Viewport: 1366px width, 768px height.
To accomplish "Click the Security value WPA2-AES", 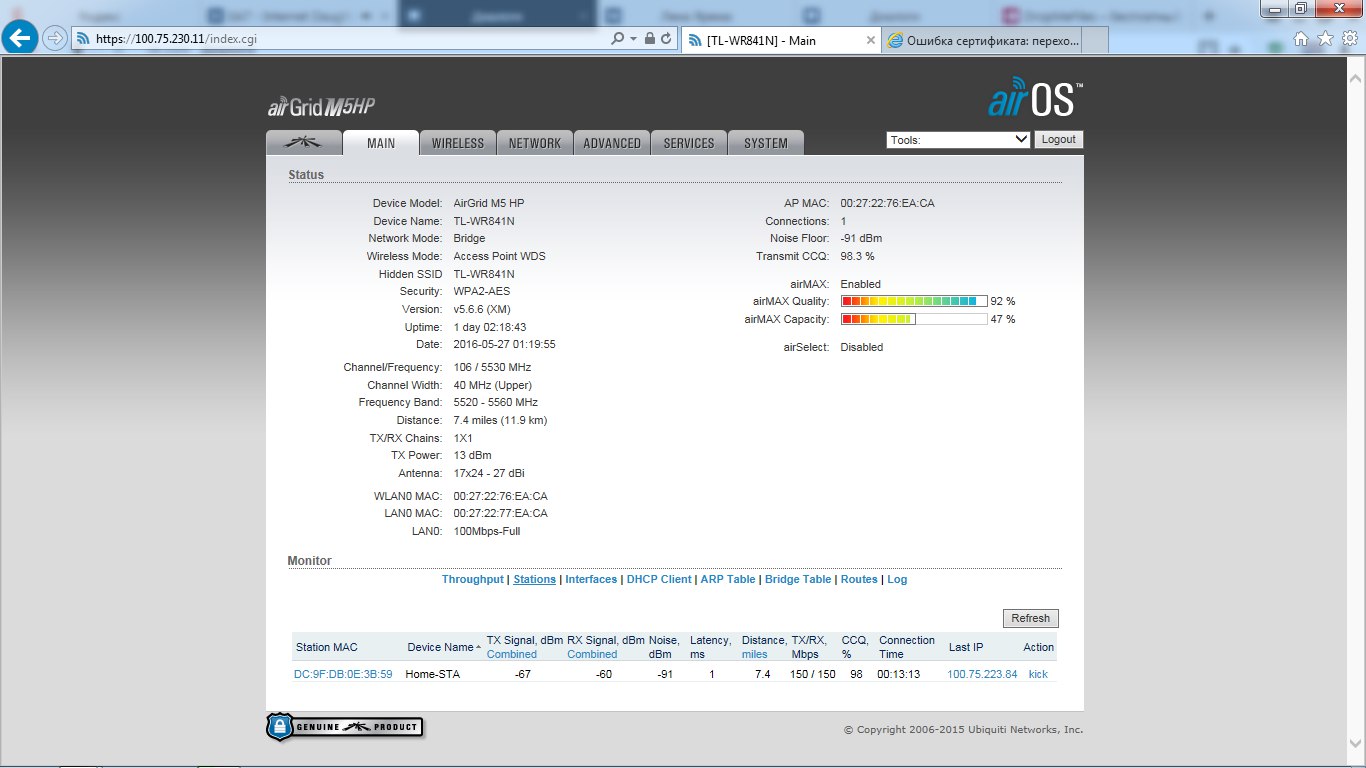I will pos(482,291).
